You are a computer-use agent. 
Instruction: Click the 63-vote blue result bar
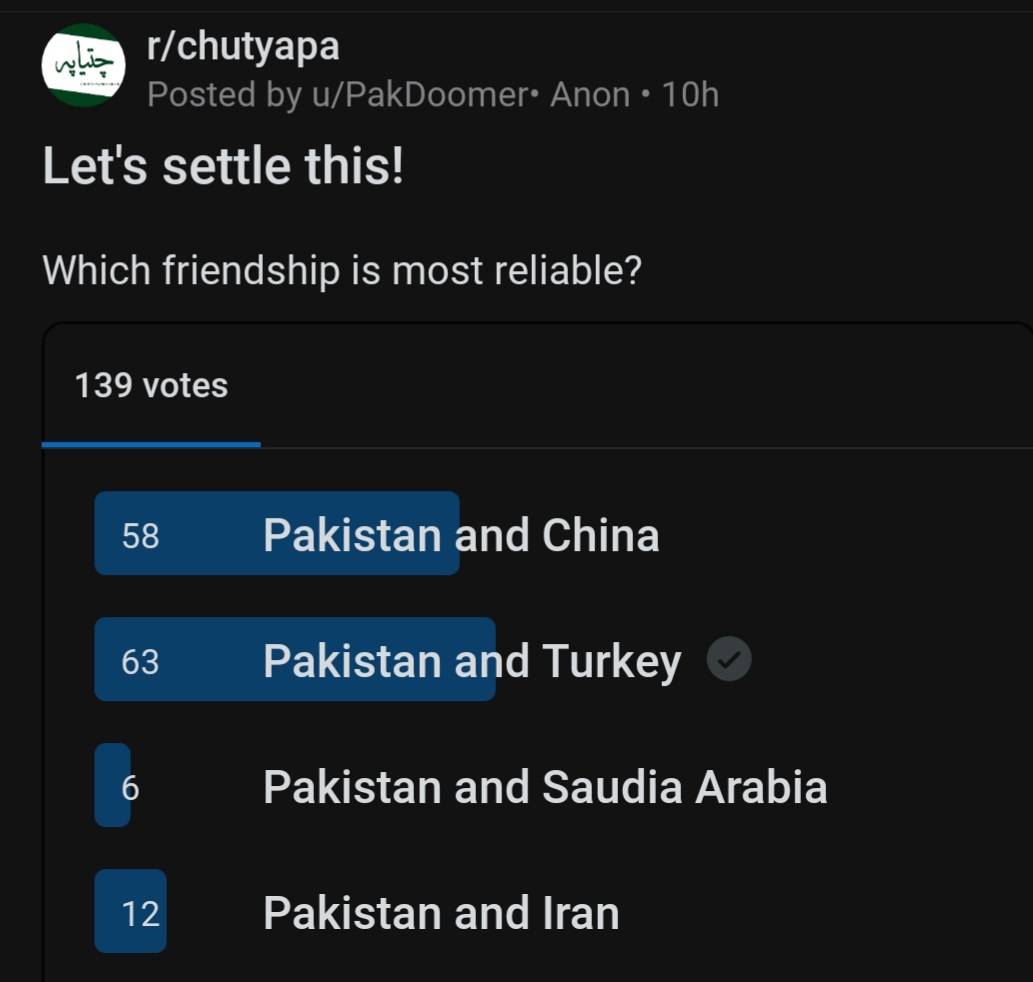coord(295,659)
